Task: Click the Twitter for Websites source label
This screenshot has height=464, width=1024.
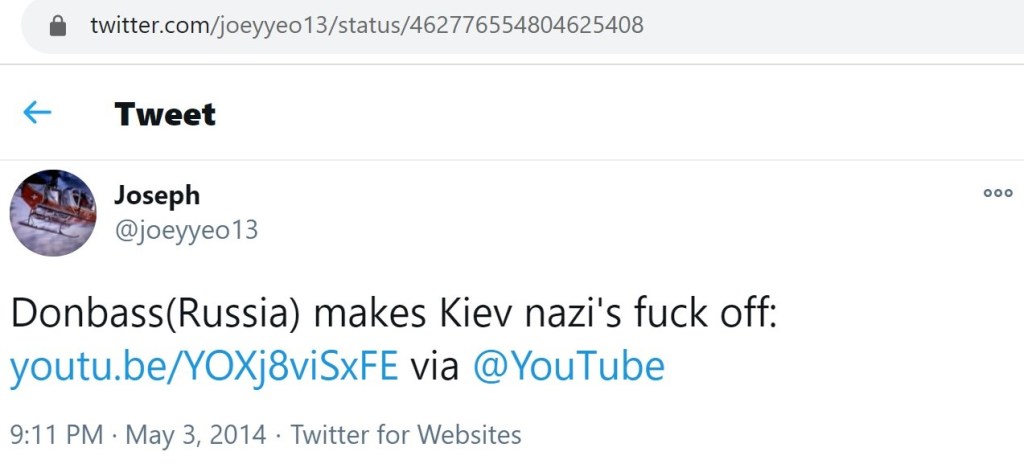Action: [x=406, y=435]
